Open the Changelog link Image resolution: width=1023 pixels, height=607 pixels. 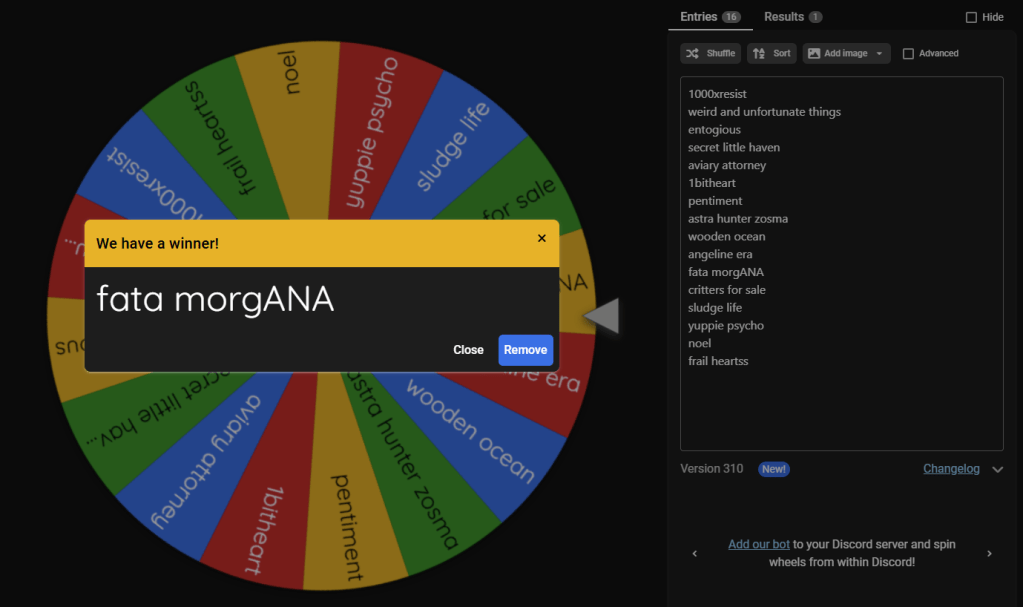(x=951, y=469)
